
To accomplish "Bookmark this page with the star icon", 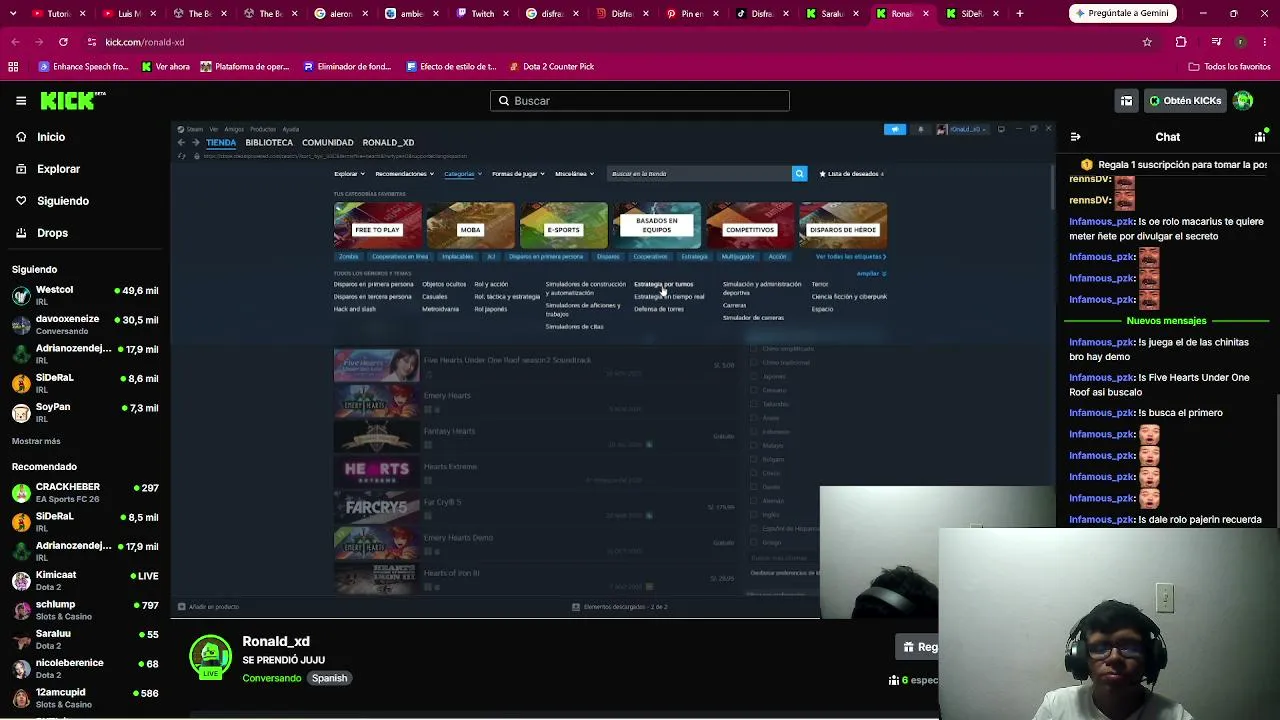I will coord(1147,42).
